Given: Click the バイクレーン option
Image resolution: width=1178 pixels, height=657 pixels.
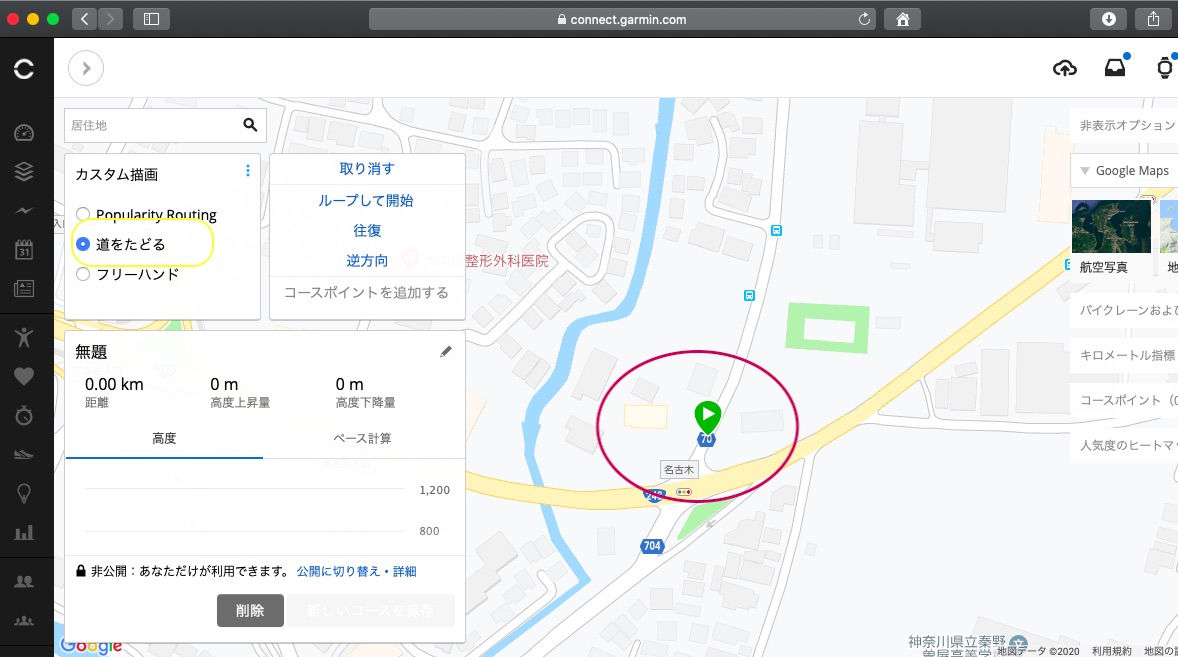Looking at the screenshot, I should [x=1126, y=310].
